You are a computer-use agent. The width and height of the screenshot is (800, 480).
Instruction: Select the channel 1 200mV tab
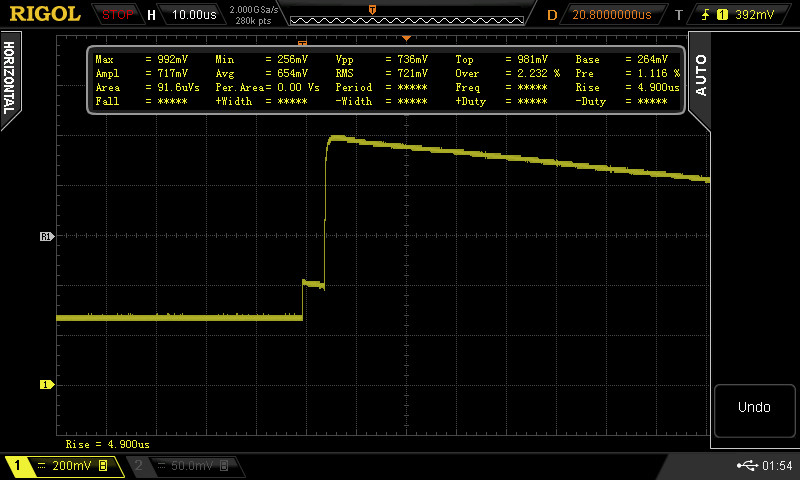[60, 466]
